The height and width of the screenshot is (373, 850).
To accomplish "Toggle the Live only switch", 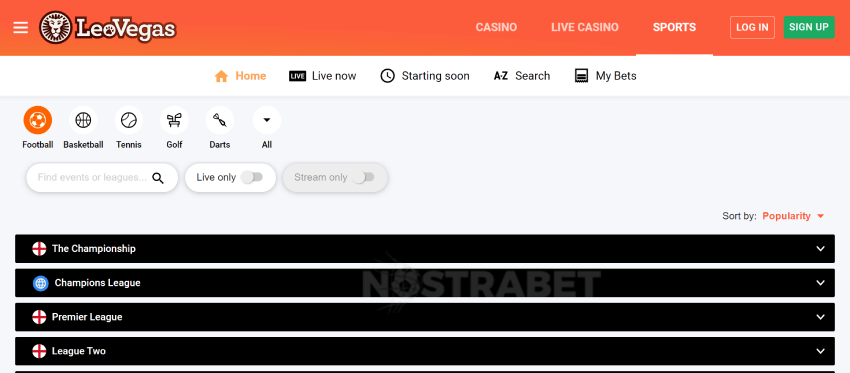I will 252,177.
